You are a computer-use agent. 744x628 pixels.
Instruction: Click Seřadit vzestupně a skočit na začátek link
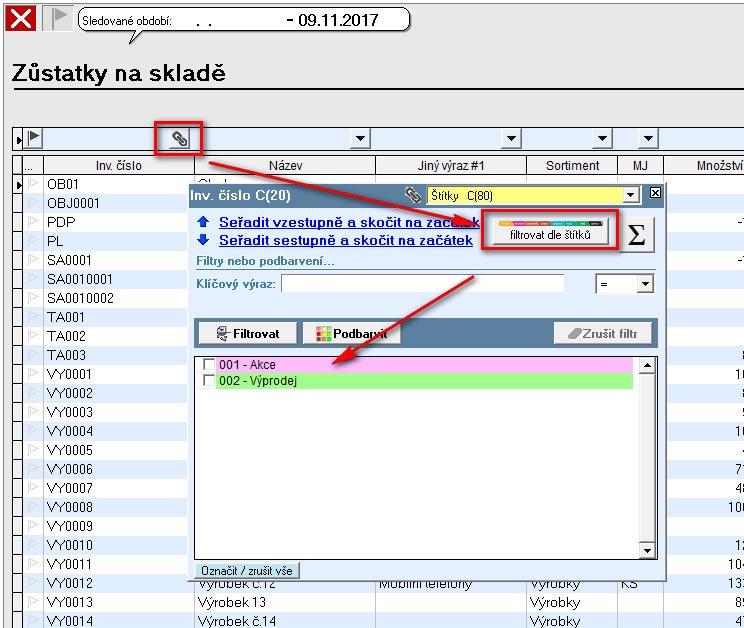(x=349, y=222)
